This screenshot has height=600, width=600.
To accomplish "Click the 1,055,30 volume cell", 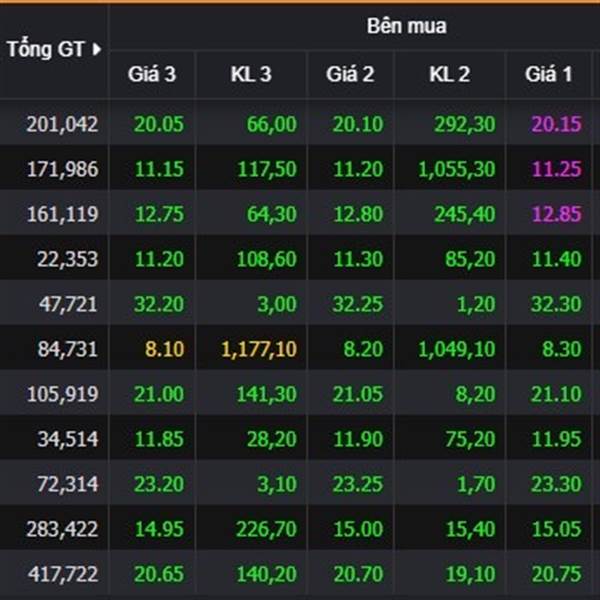I will [457, 169].
